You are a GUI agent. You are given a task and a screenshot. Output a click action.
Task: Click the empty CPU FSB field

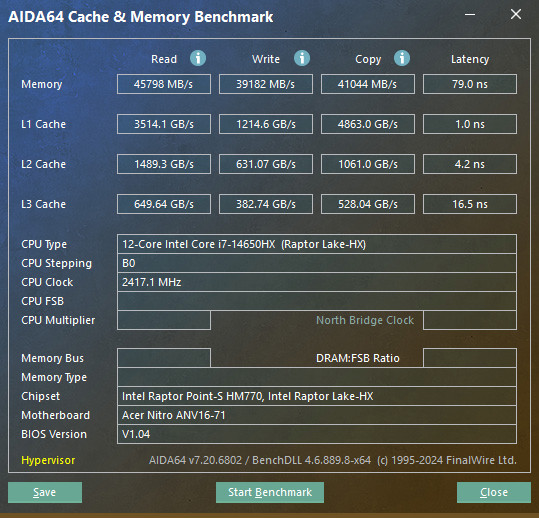(x=317, y=301)
